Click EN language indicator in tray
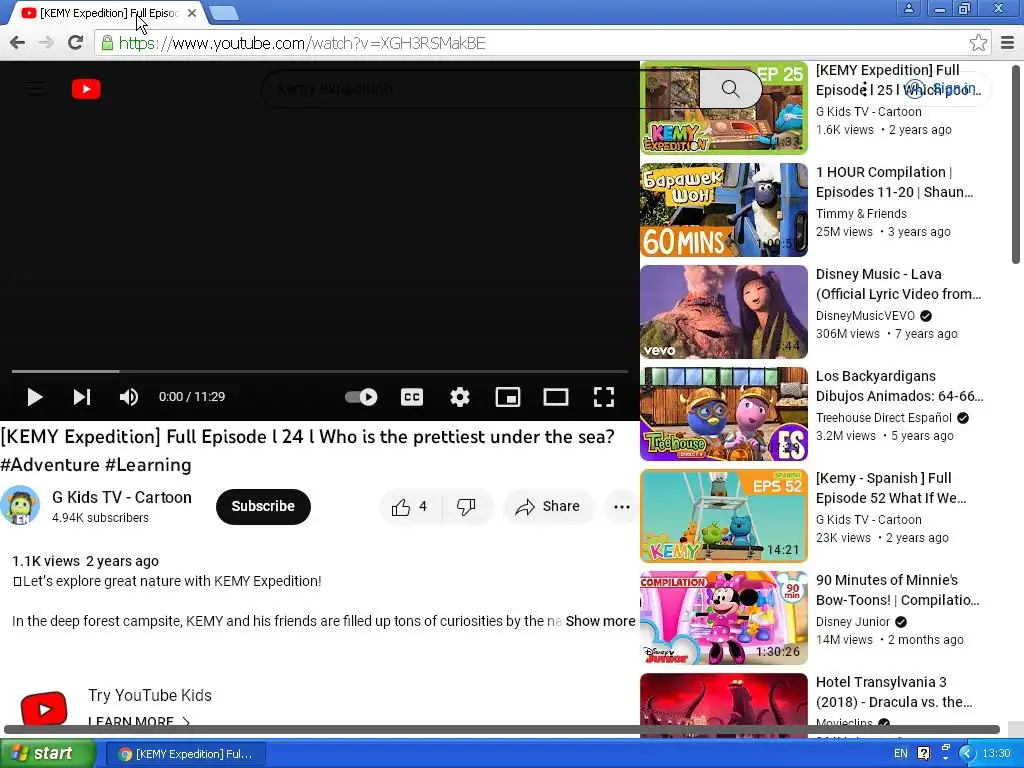This screenshot has width=1024, height=768. [901, 754]
